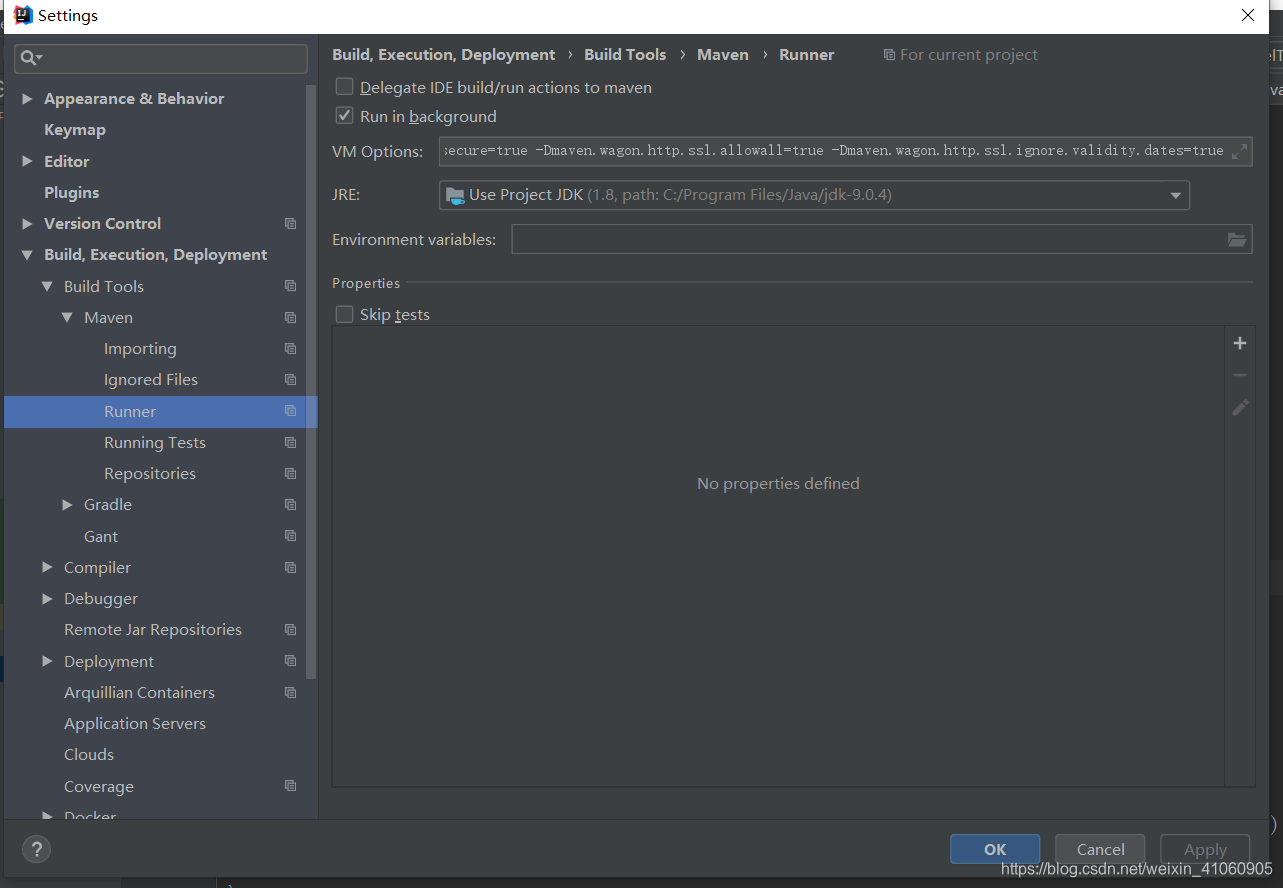This screenshot has width=1283, height=888.
Task: Select Gant under Build Tools
Action: click(101, 537)
